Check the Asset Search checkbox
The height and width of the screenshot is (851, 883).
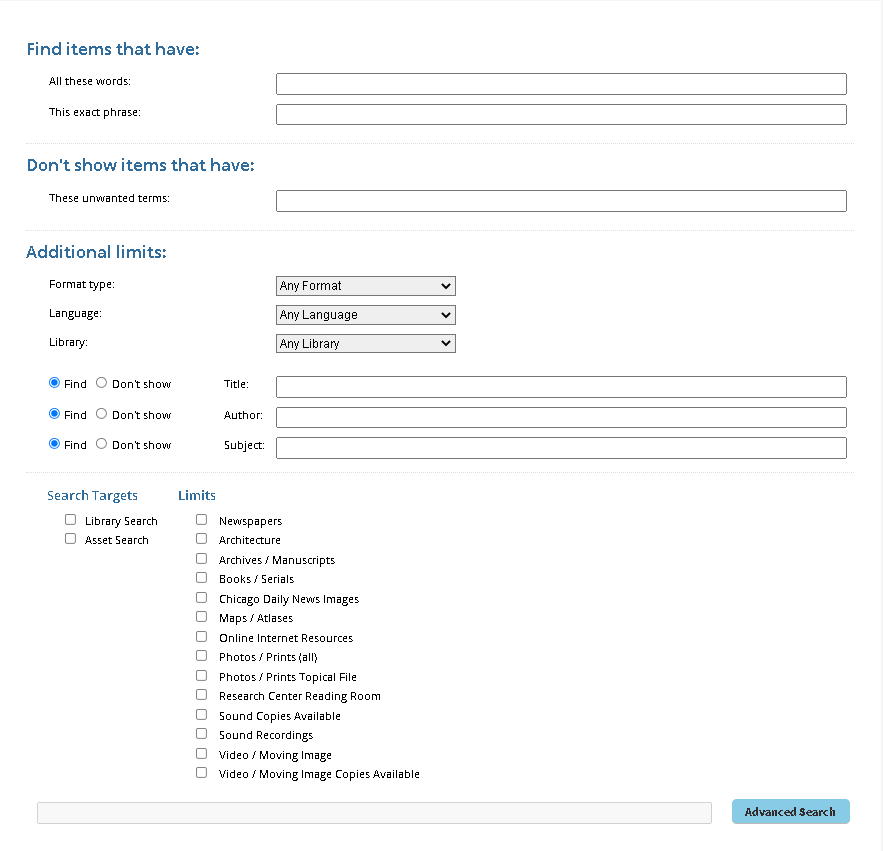[x=70, y=538]
